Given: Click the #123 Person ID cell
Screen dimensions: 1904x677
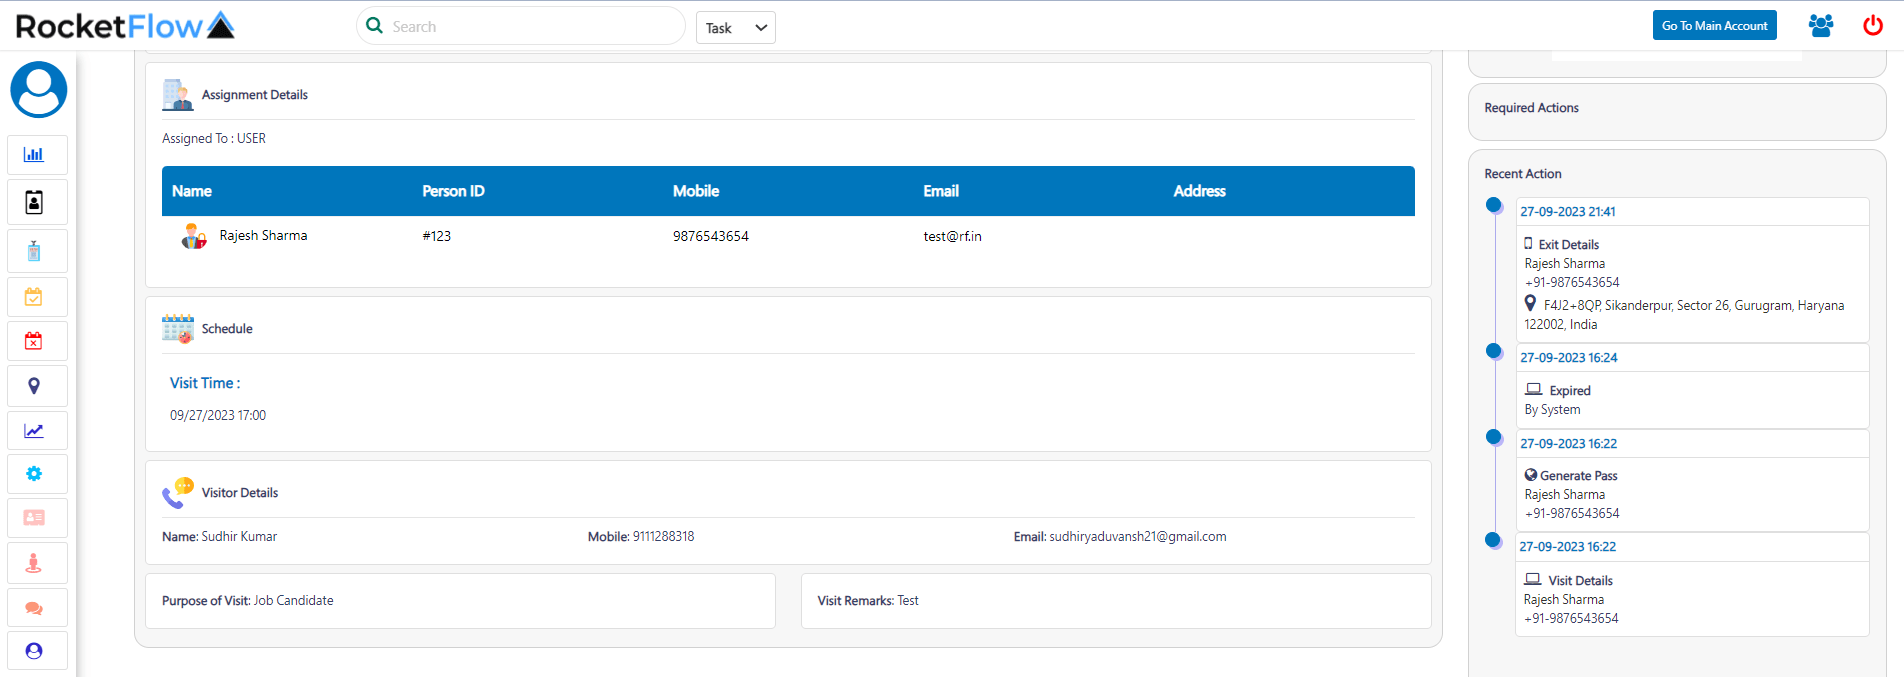Looking at the screenshot, I should [x=437, y=236].
